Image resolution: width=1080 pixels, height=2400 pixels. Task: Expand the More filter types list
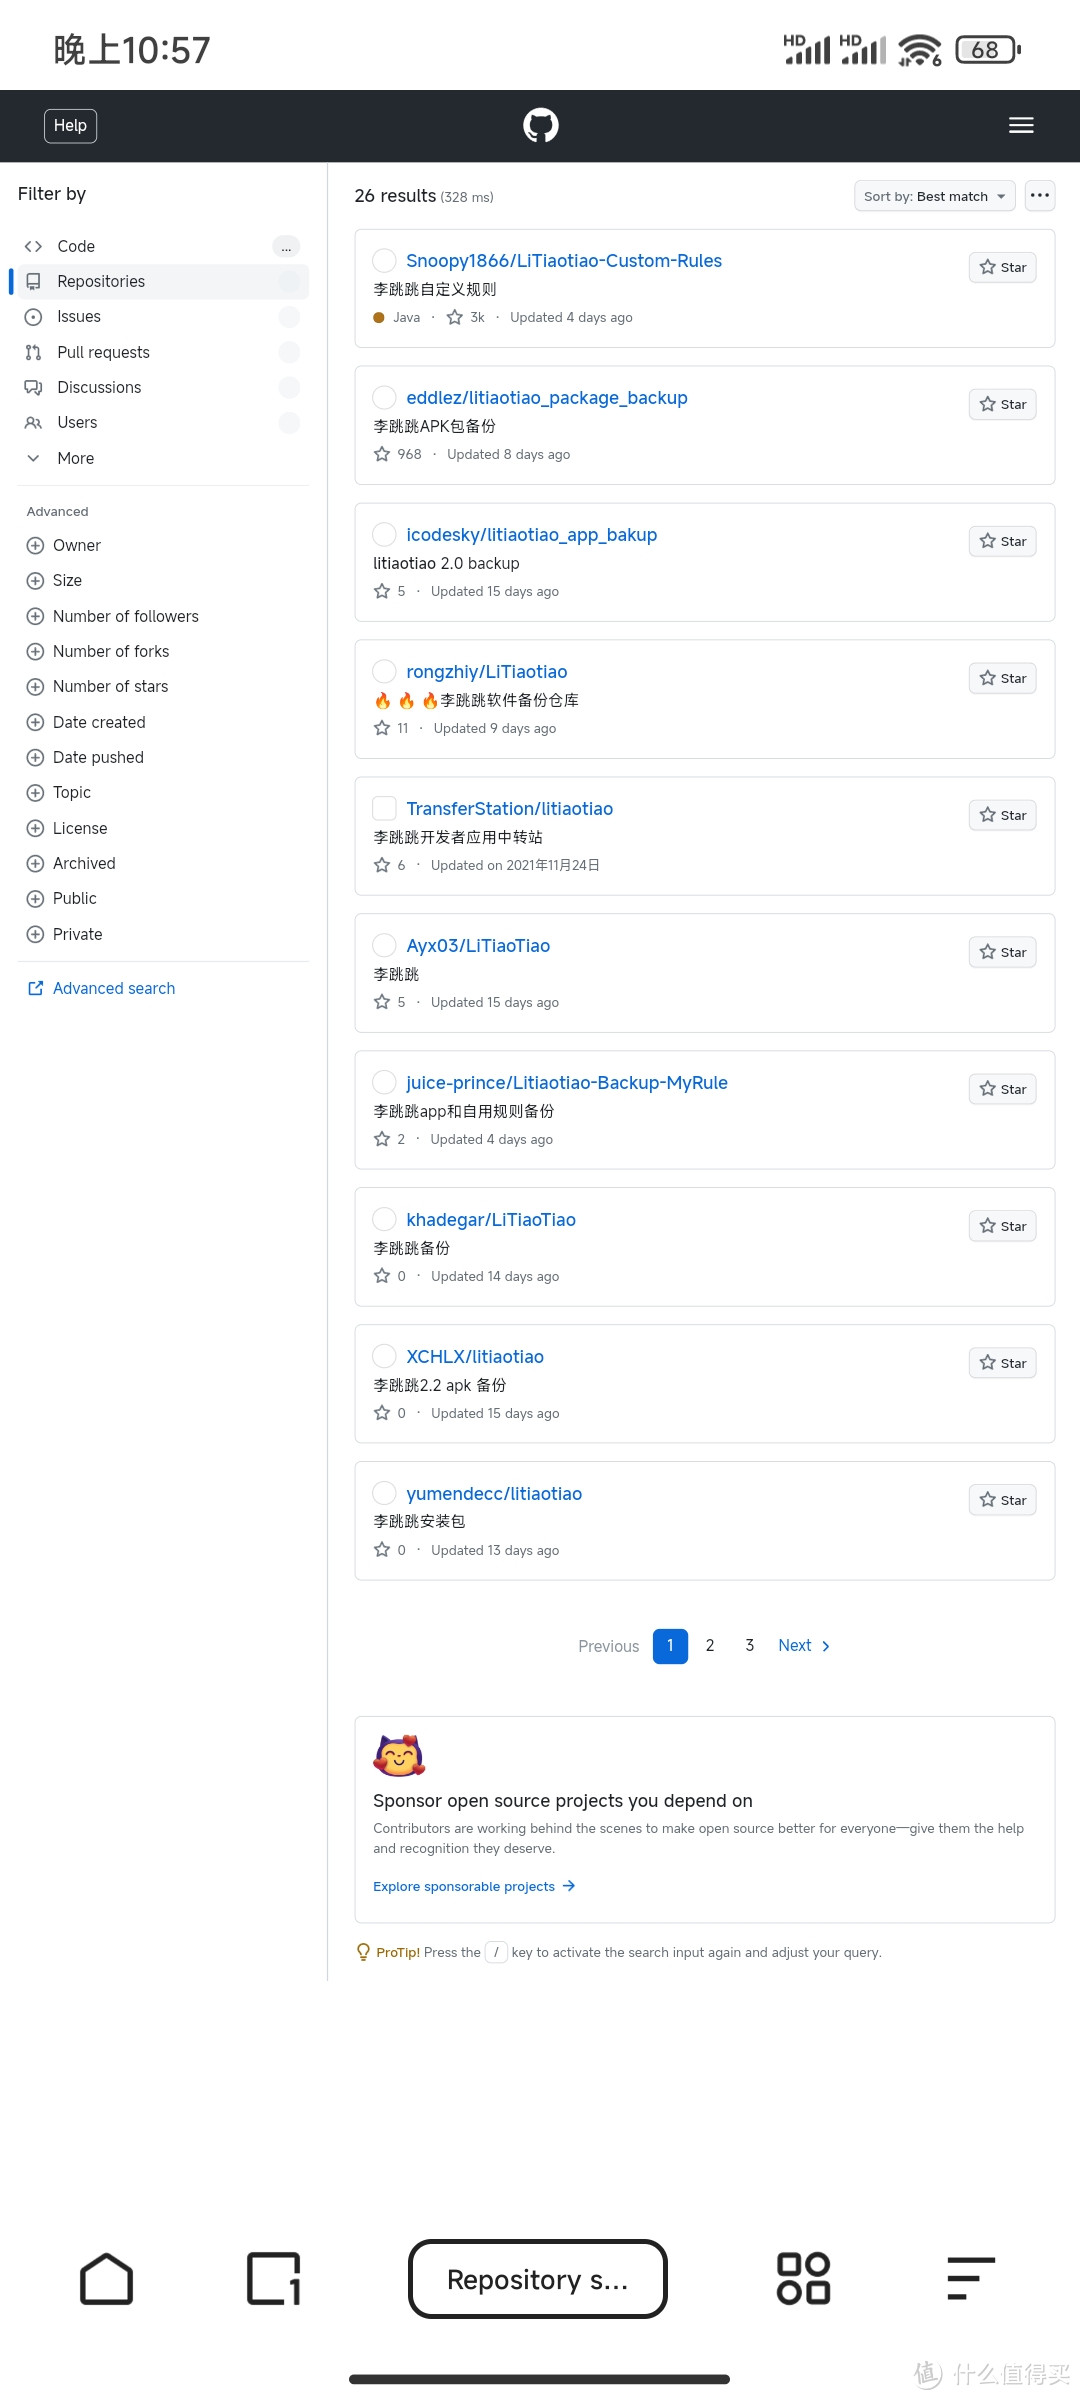coord(163,458)
